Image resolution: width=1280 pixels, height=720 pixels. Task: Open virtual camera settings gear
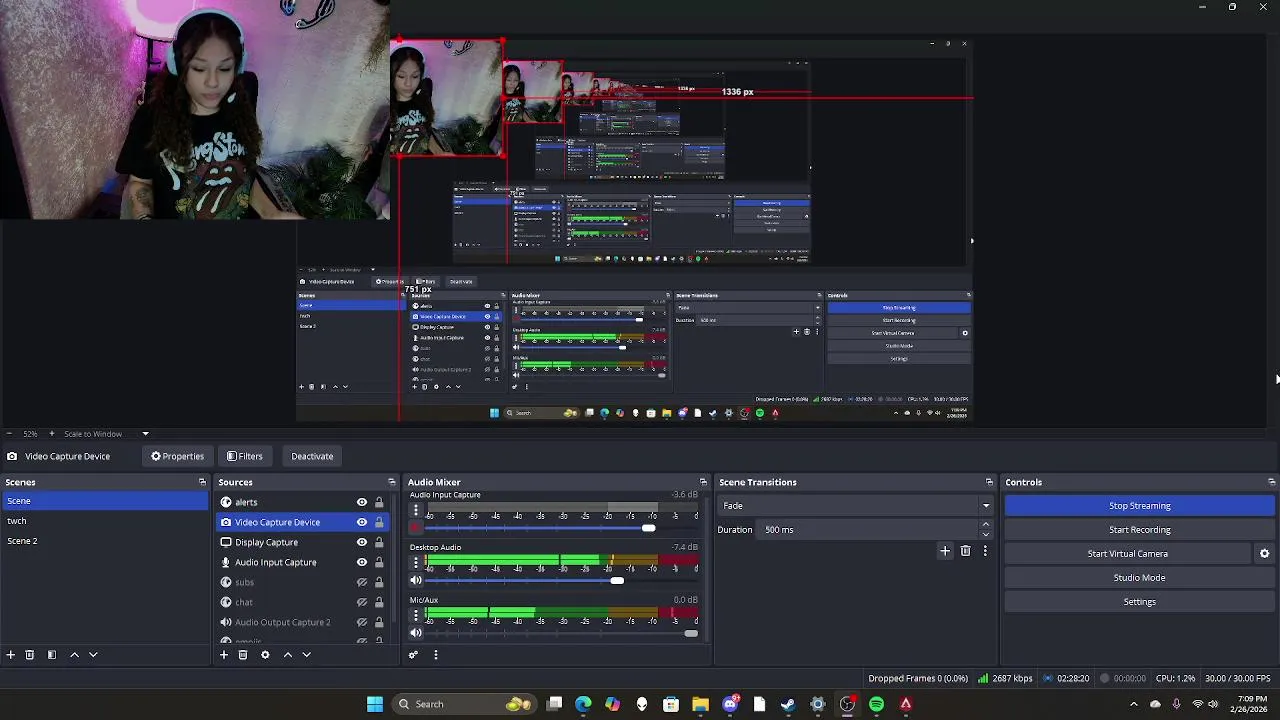1264,554
